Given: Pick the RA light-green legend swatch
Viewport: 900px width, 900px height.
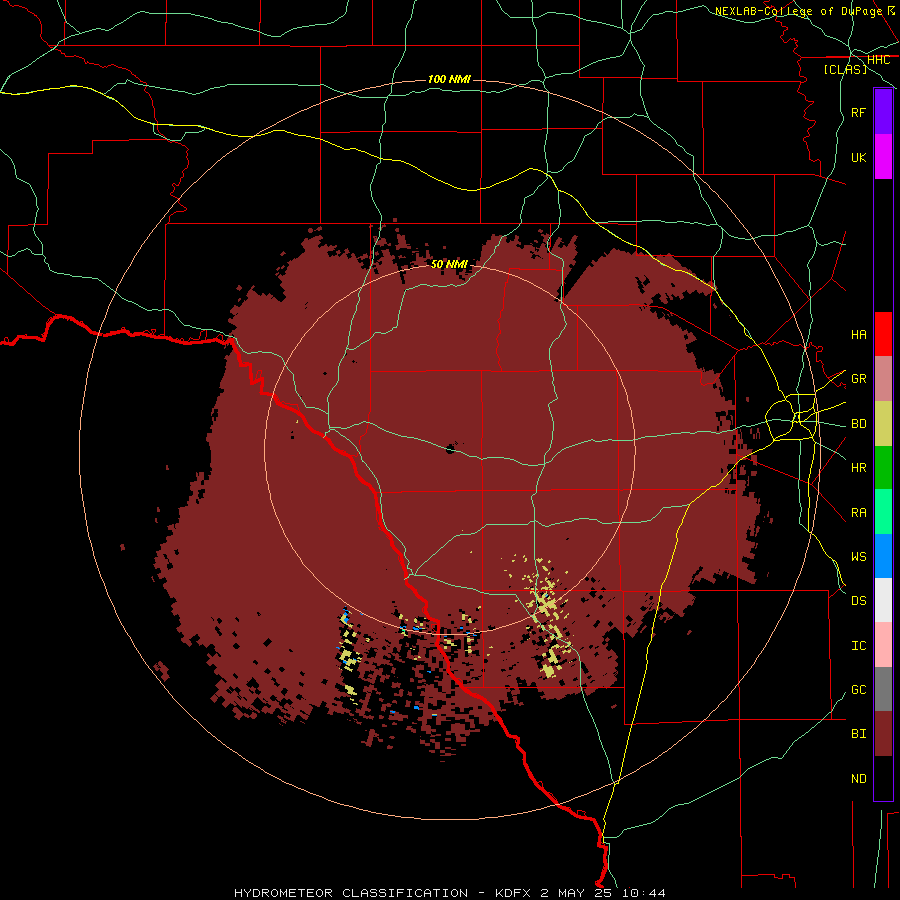Looking at the screenshot, I should [883, 512].
